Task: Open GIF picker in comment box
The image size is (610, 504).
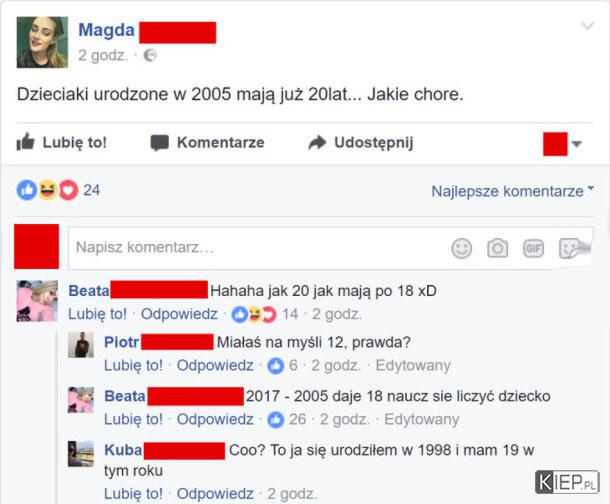Action: coord(533,248)
